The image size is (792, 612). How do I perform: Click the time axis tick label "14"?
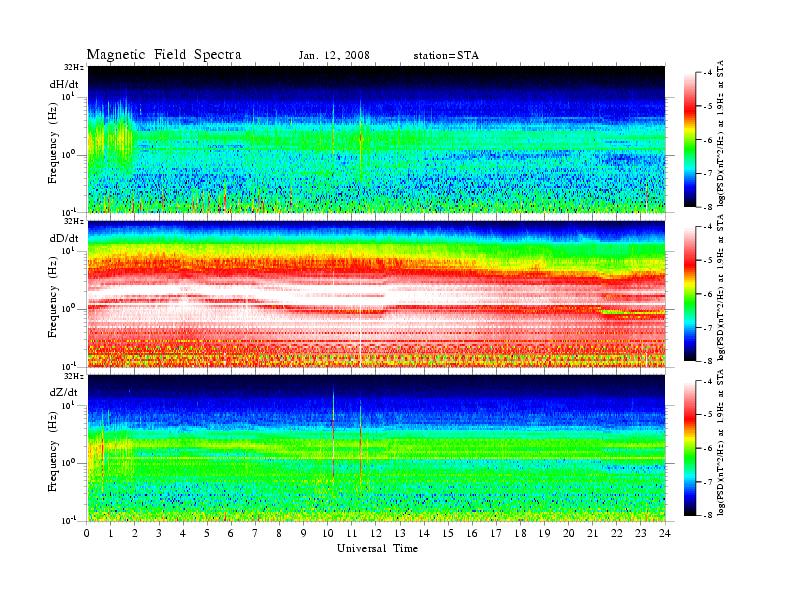point(423,533)
